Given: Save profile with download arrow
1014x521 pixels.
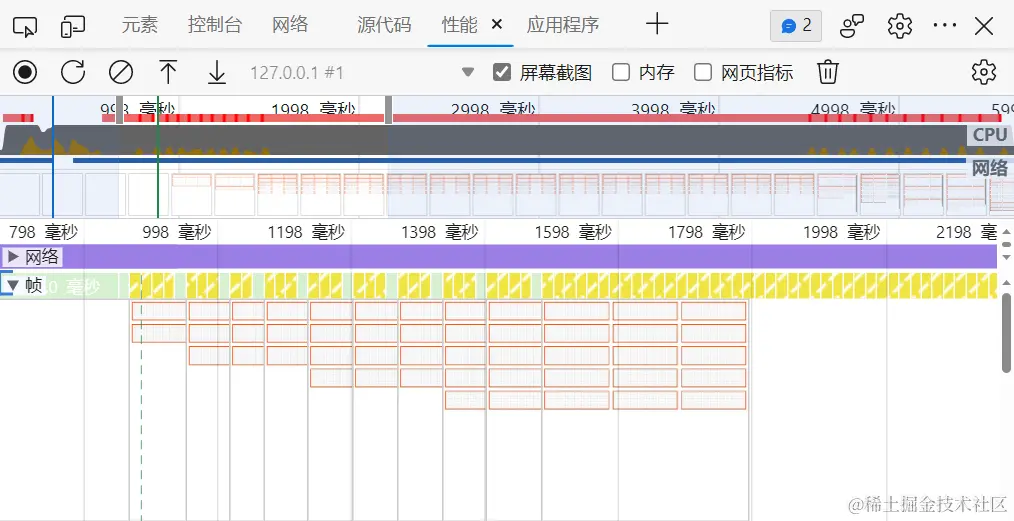Looking at the screenshot, I should 217,72.
